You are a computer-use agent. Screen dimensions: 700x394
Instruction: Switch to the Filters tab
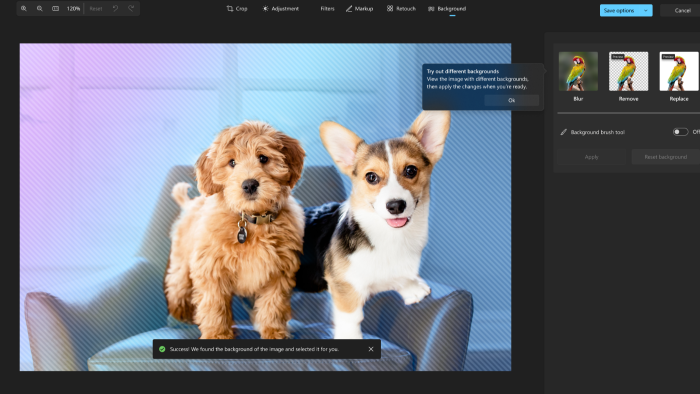coord(327,8)
